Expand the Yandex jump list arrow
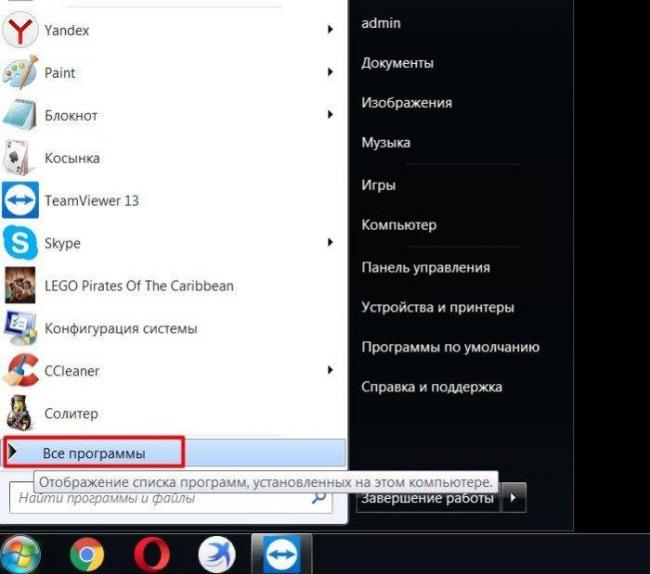 (330, 31)
